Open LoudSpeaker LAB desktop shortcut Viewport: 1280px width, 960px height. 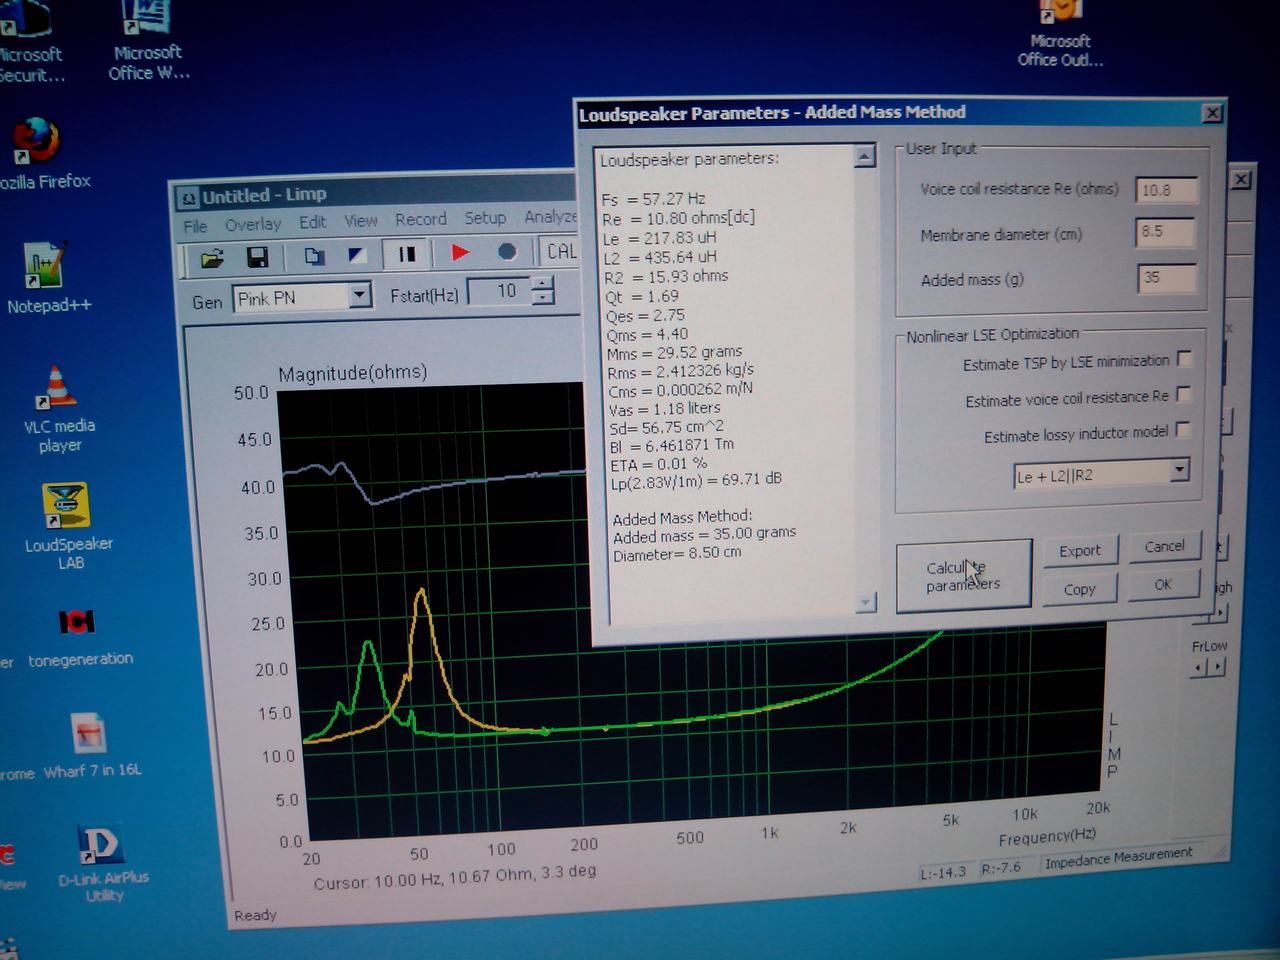[68, 527]
